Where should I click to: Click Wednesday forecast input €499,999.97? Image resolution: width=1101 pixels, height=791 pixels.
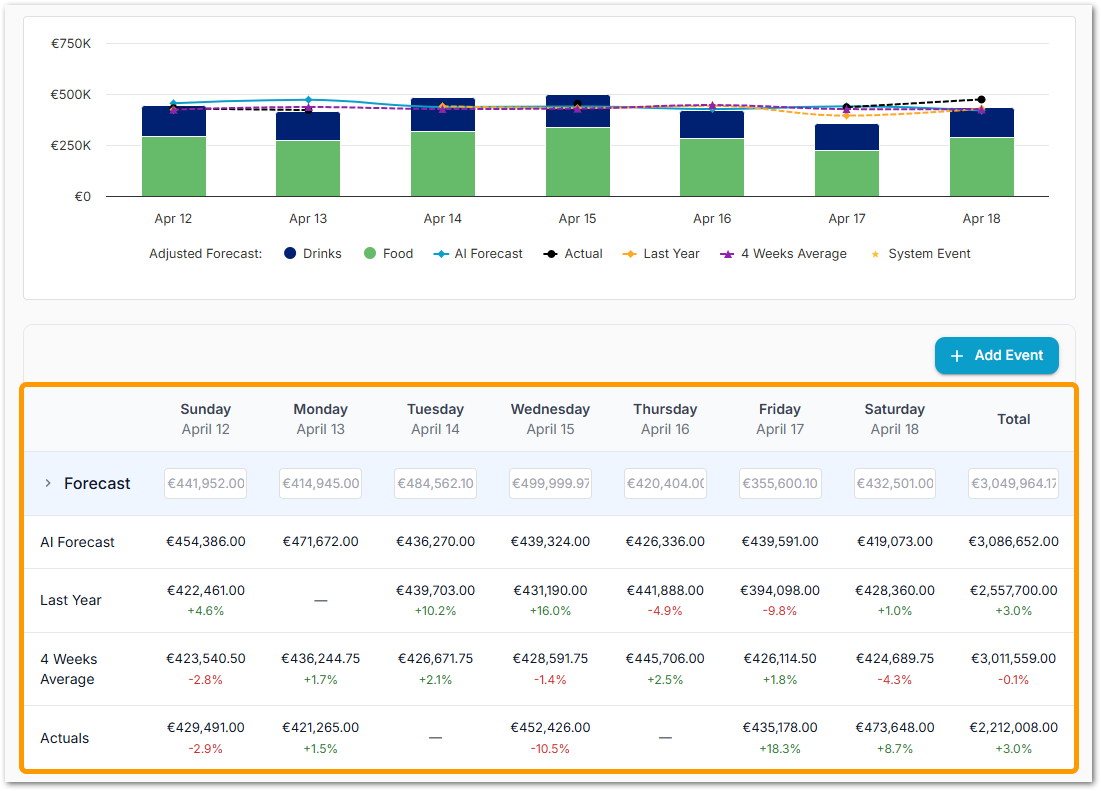pos(550,484)
